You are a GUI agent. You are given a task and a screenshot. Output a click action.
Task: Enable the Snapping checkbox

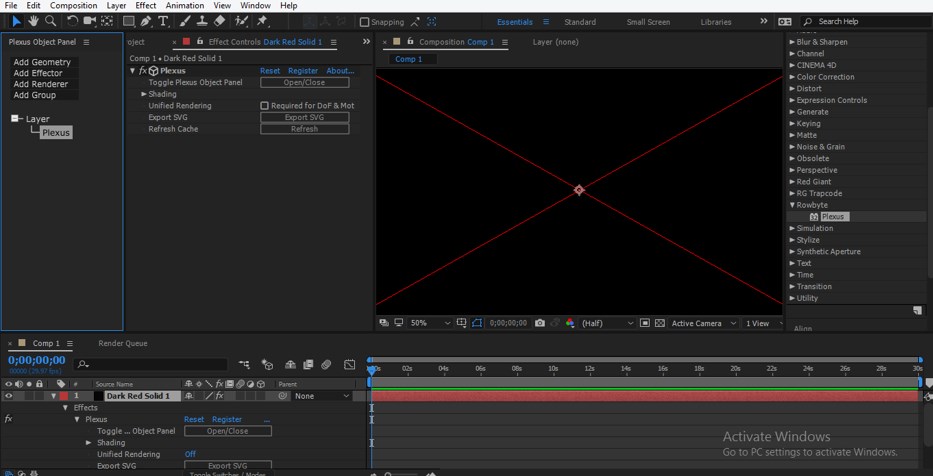click(365, 22)
